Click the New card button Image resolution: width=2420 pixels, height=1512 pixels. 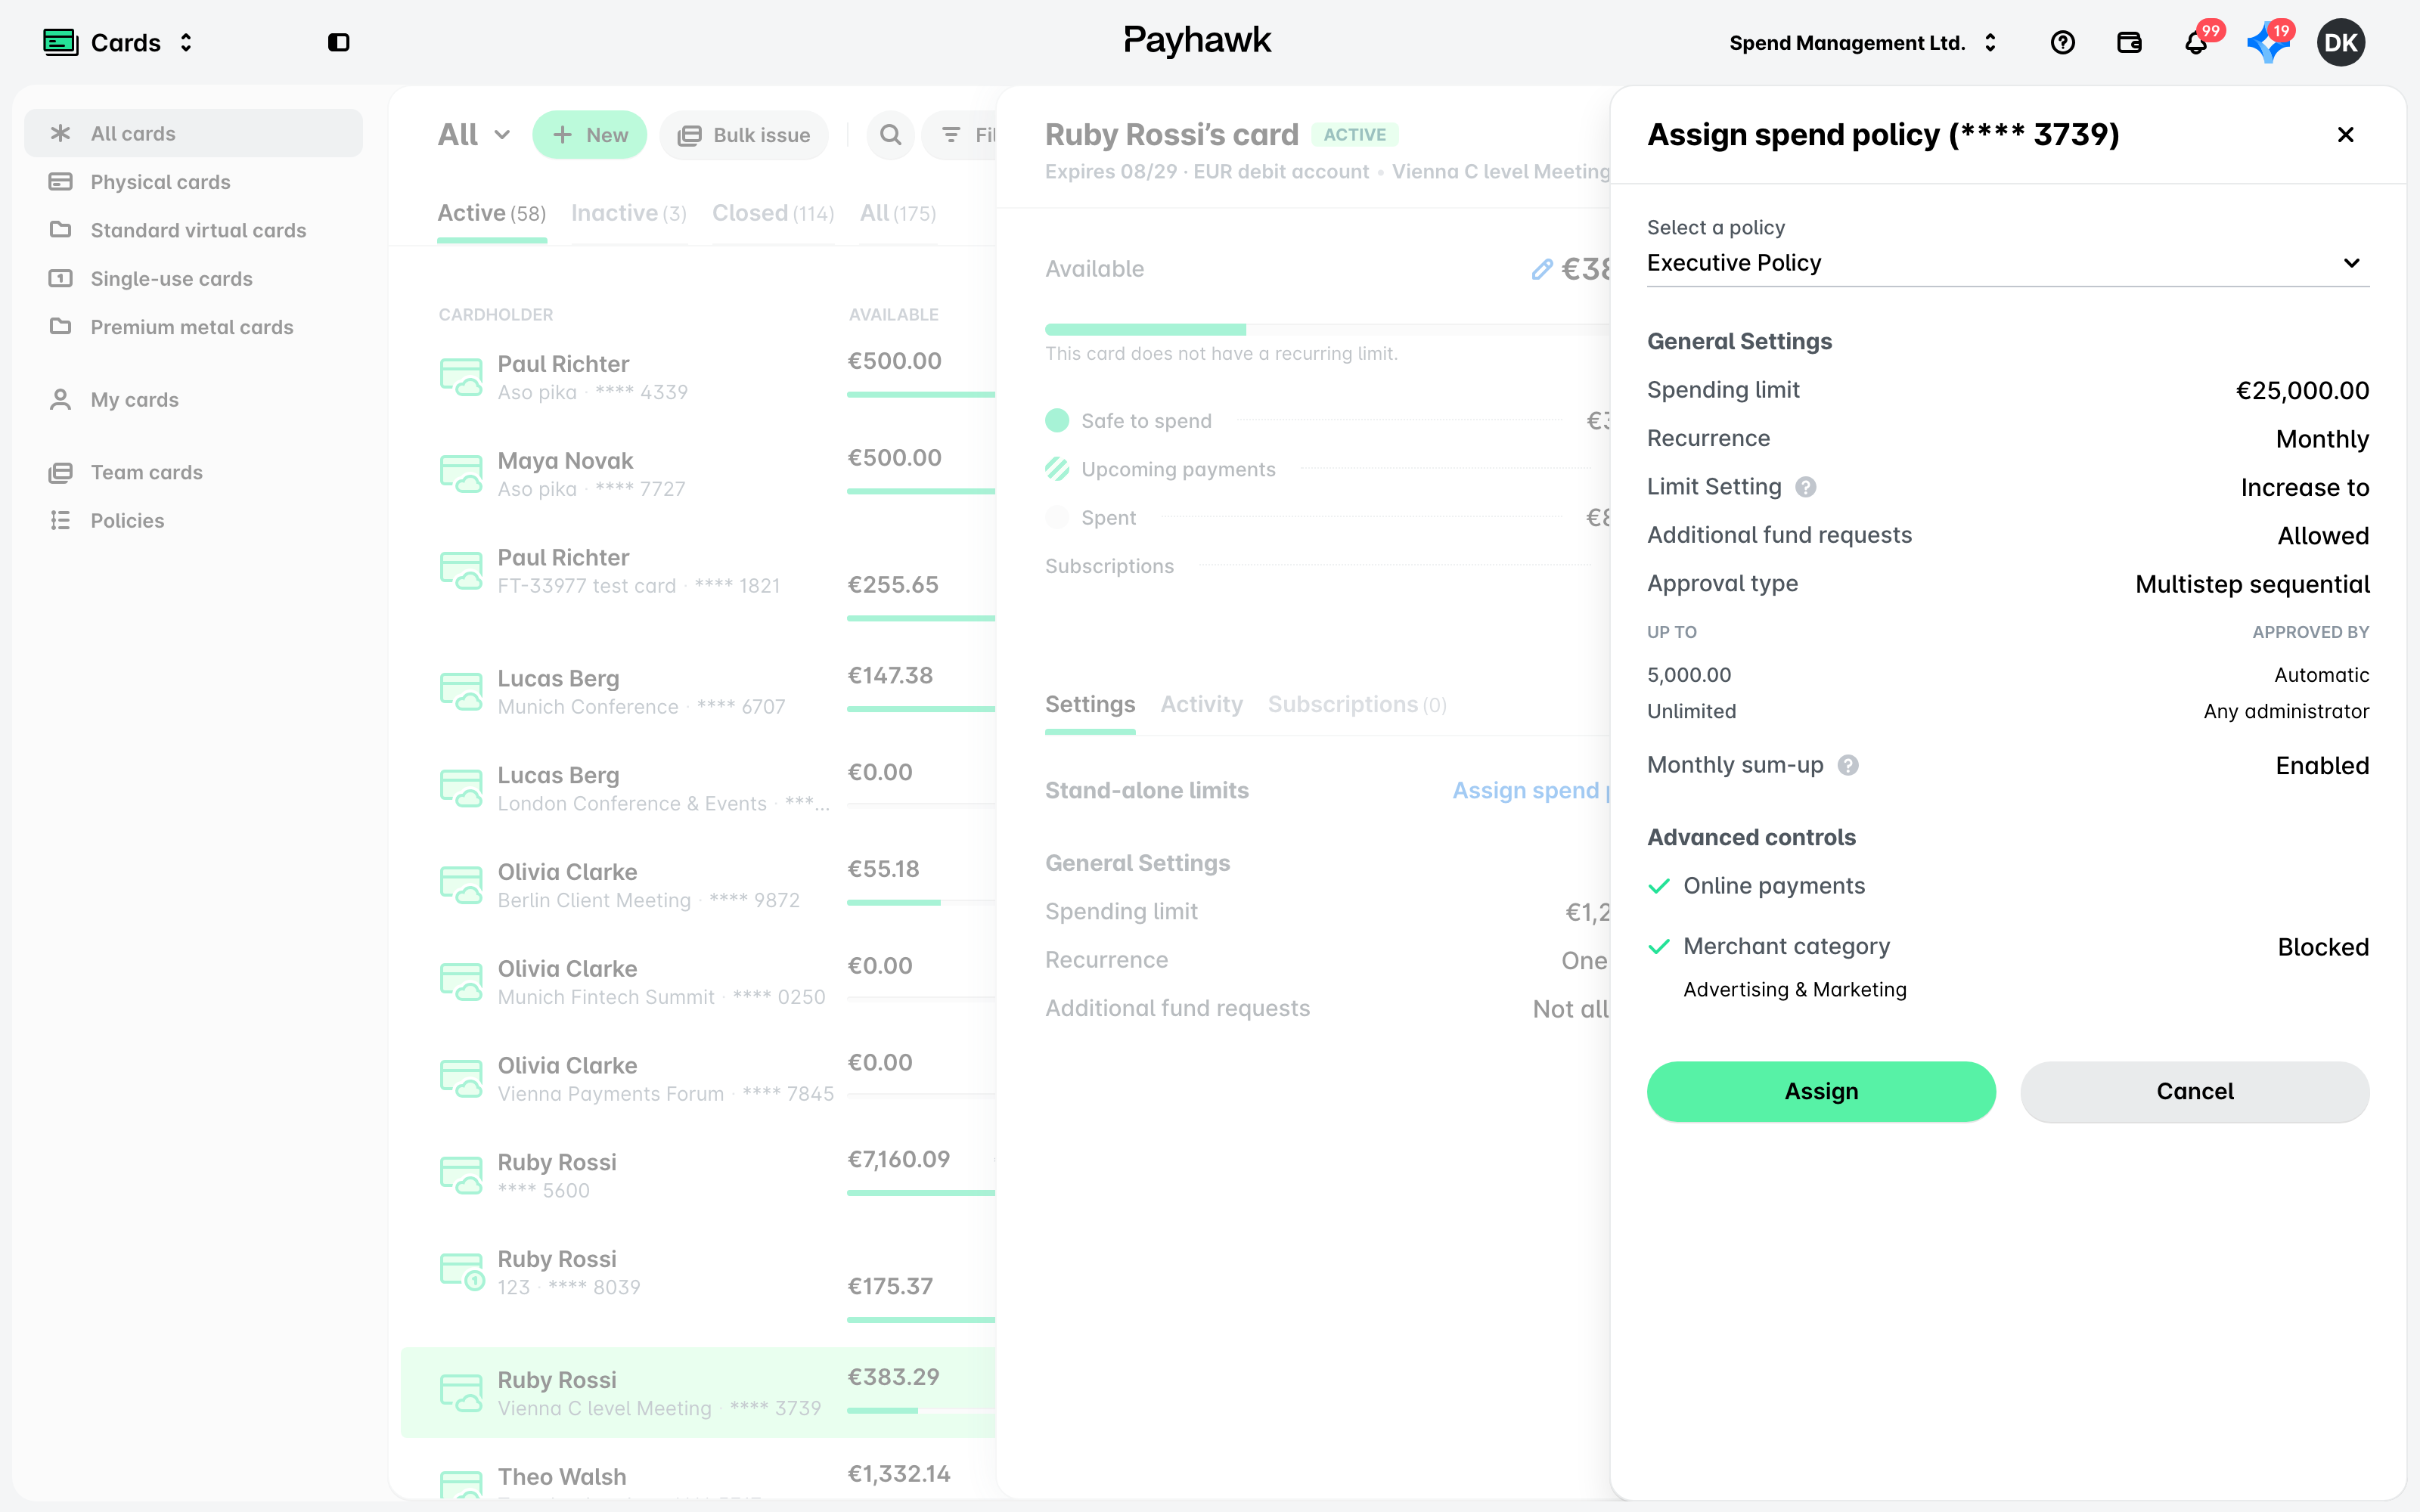click(590, 135)
